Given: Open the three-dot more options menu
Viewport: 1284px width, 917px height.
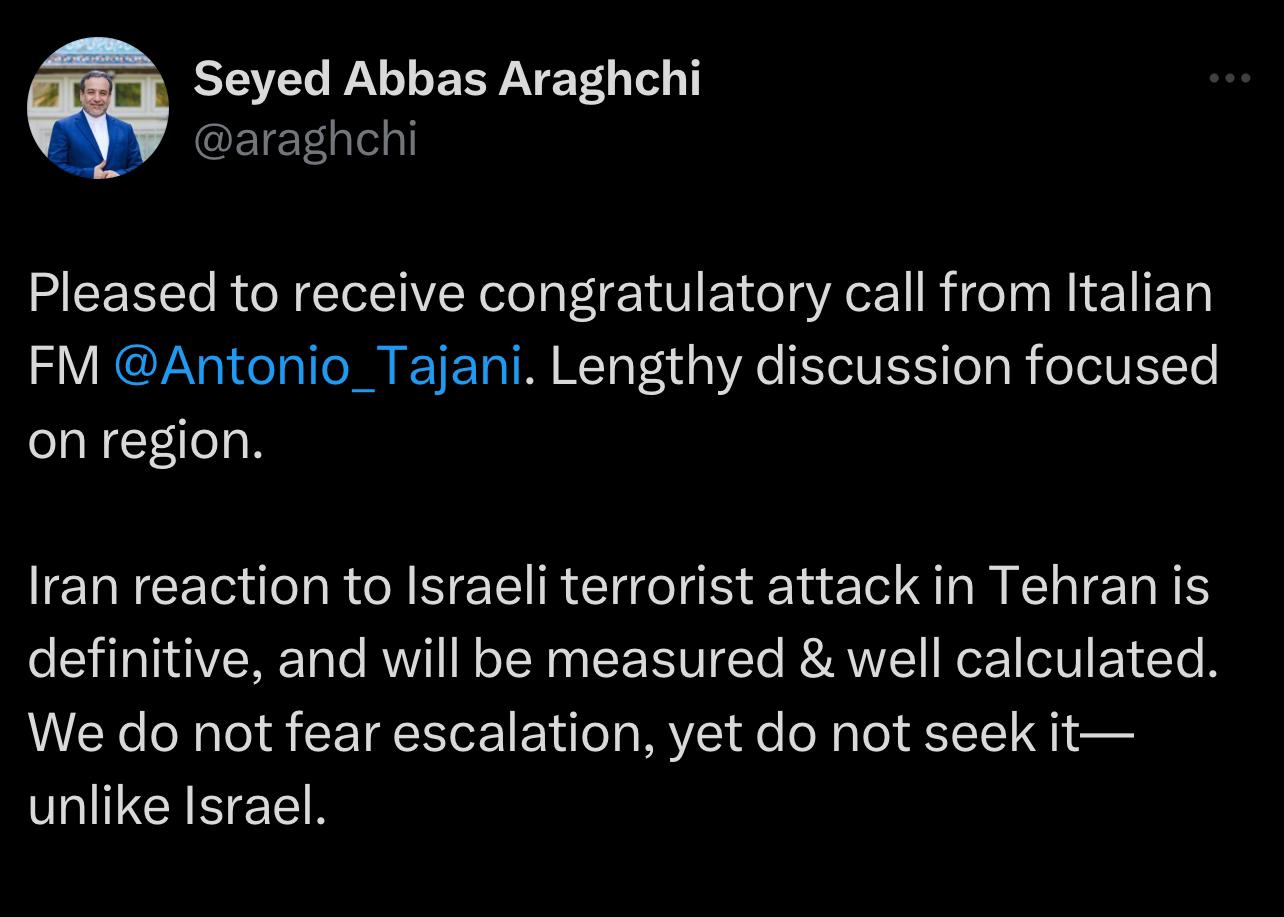Looking at the screenshot, I should tap(1229, 78).
